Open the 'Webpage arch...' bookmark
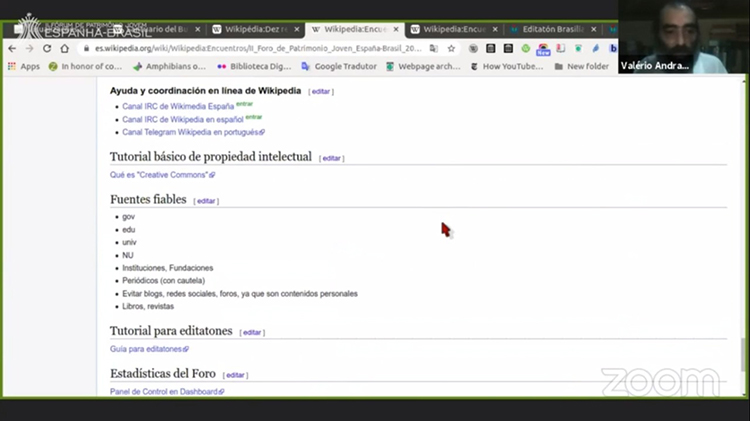The height and width of the screenshot is (421, 750). pos(423,66)
